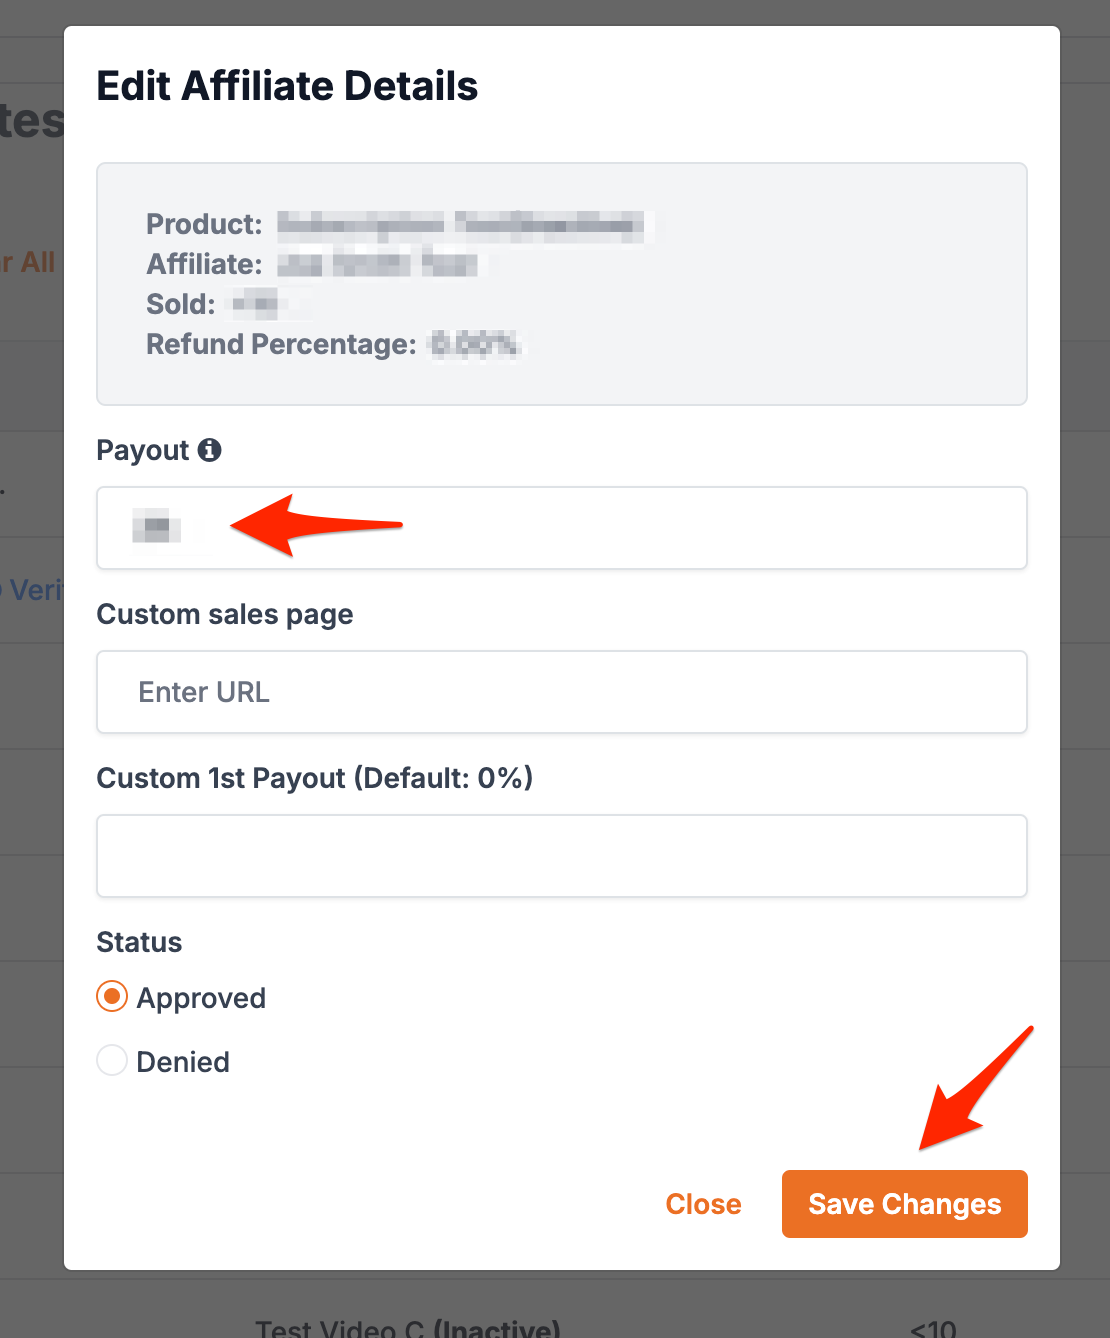The width and height of the screenshot is (1110, 1338).
Task: Select the Denied status radio button
Action: click(x=112, y=1061)
